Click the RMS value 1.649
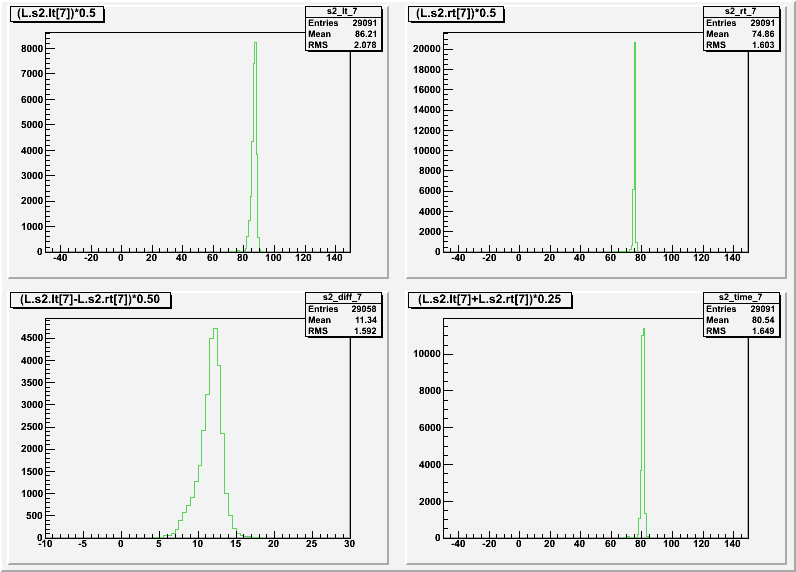Screen dimensions: 796x572 (x=764, y=331)
